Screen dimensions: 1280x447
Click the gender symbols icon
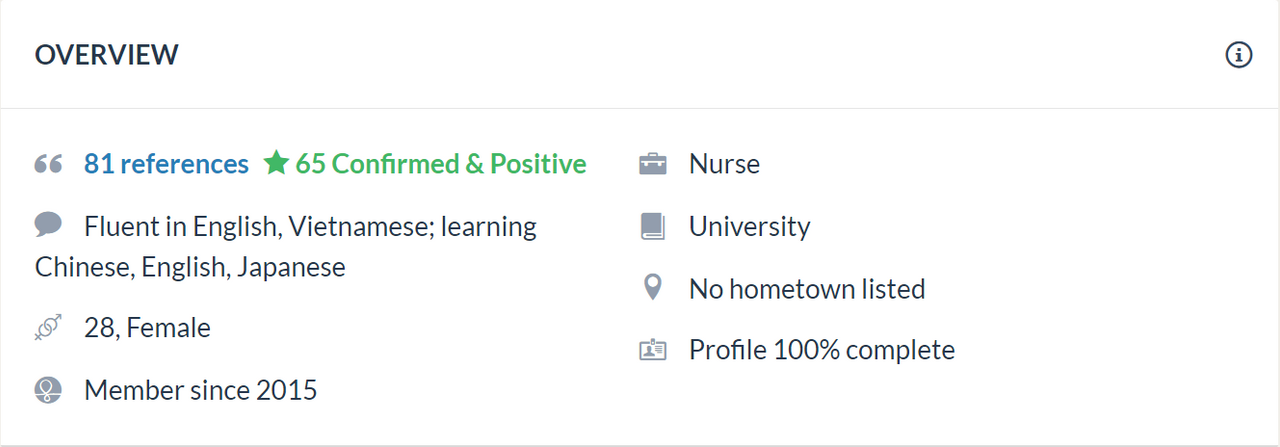click(x=48, y=327)
